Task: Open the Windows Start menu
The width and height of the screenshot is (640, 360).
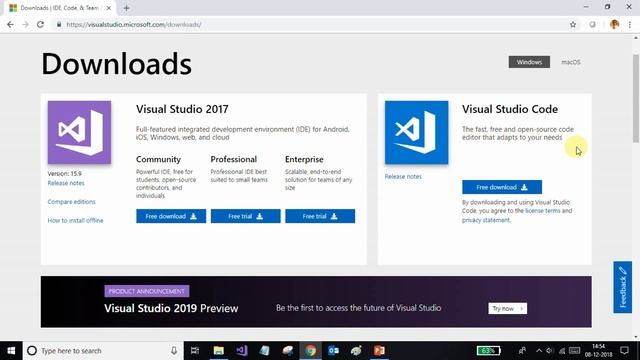Action: click(x=11, y=351)
